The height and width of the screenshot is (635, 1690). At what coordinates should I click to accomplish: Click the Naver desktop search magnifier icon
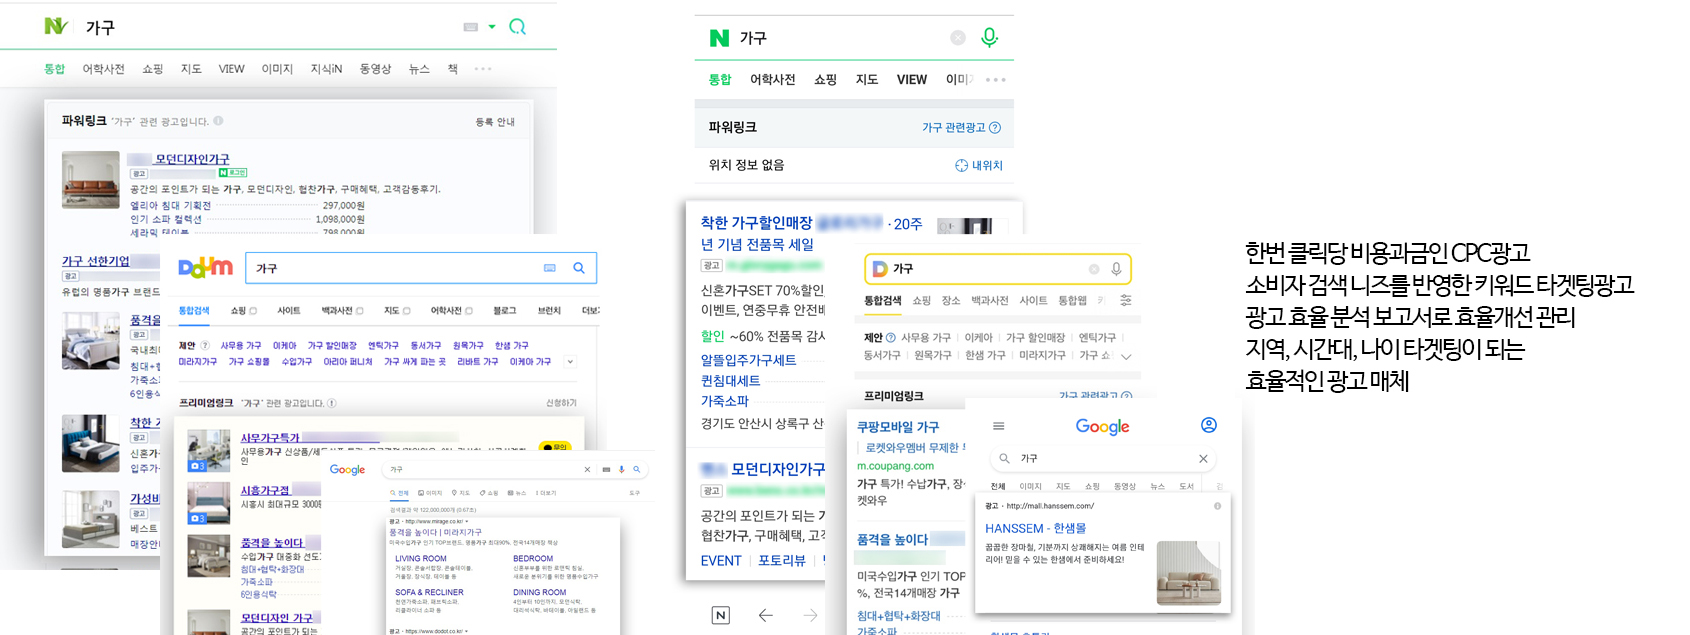[517, 27]
